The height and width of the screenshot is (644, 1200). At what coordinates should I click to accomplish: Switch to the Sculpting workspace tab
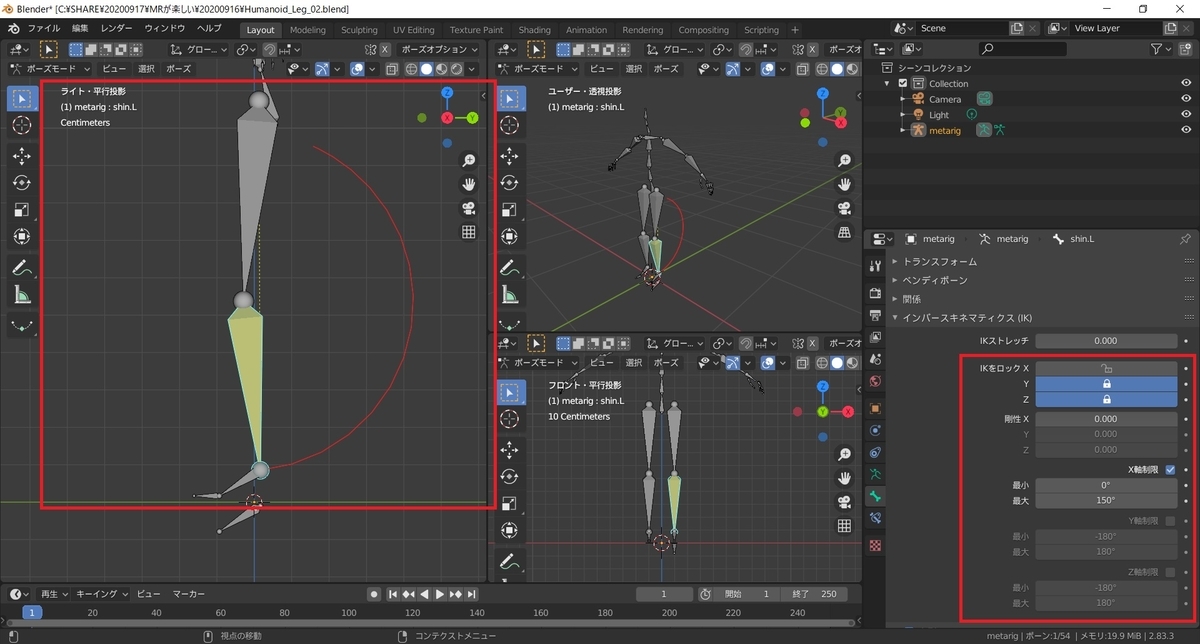click(x=359, y=30)
